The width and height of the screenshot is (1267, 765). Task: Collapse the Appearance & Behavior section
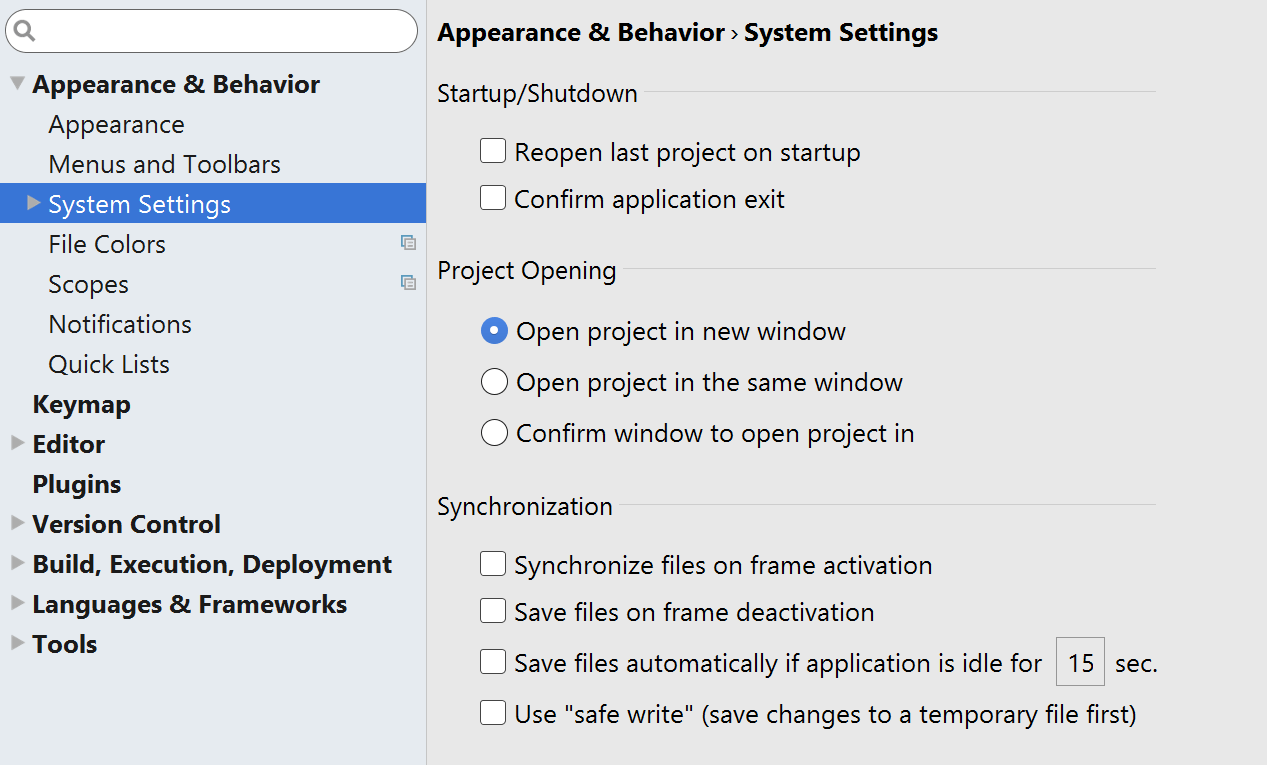tap(17, 84)
